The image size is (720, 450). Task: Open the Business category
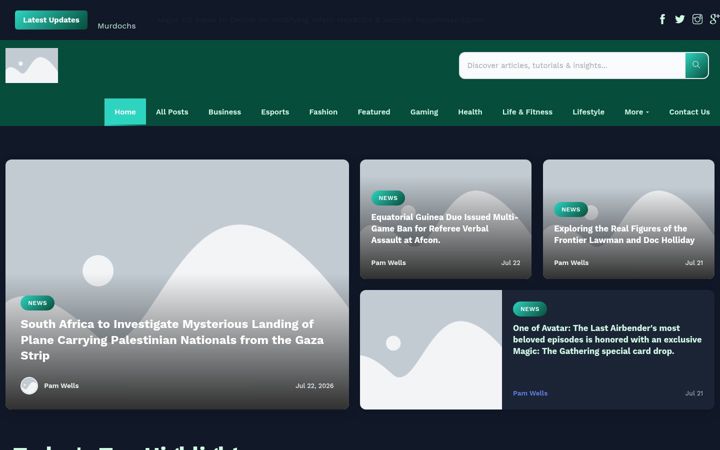[225, 112]
